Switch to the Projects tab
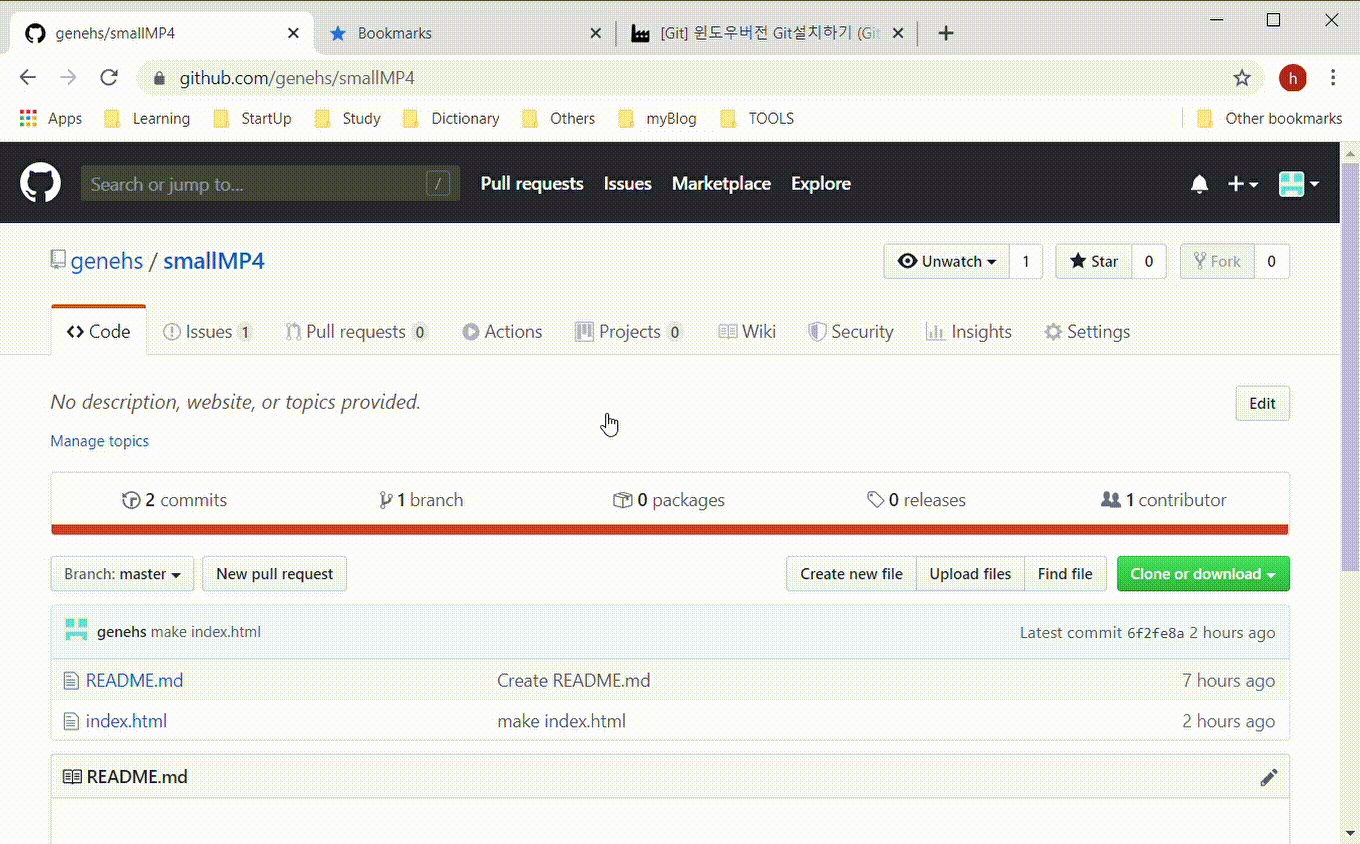Image resolution: width=1360 pixels, height=844 pixels. [629, 331]
